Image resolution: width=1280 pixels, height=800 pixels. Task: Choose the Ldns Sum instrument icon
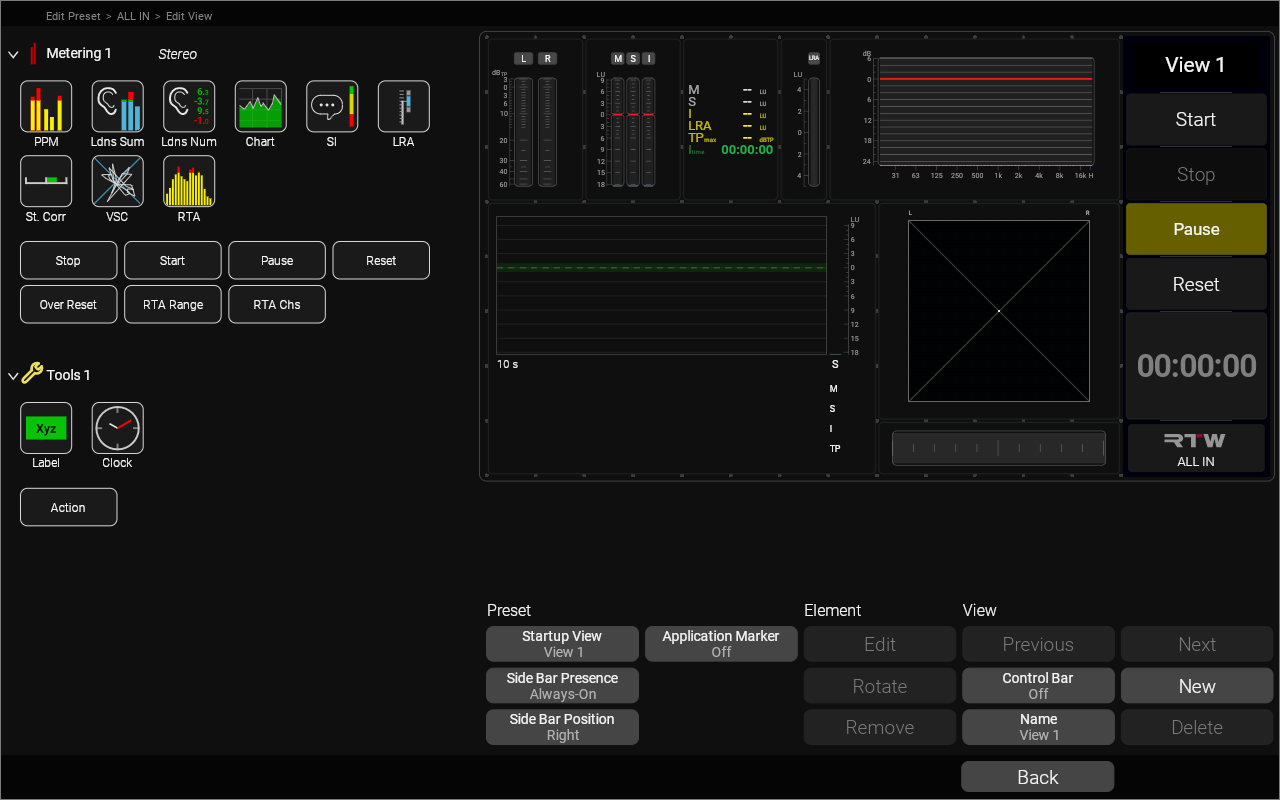[x=117, y=107]
